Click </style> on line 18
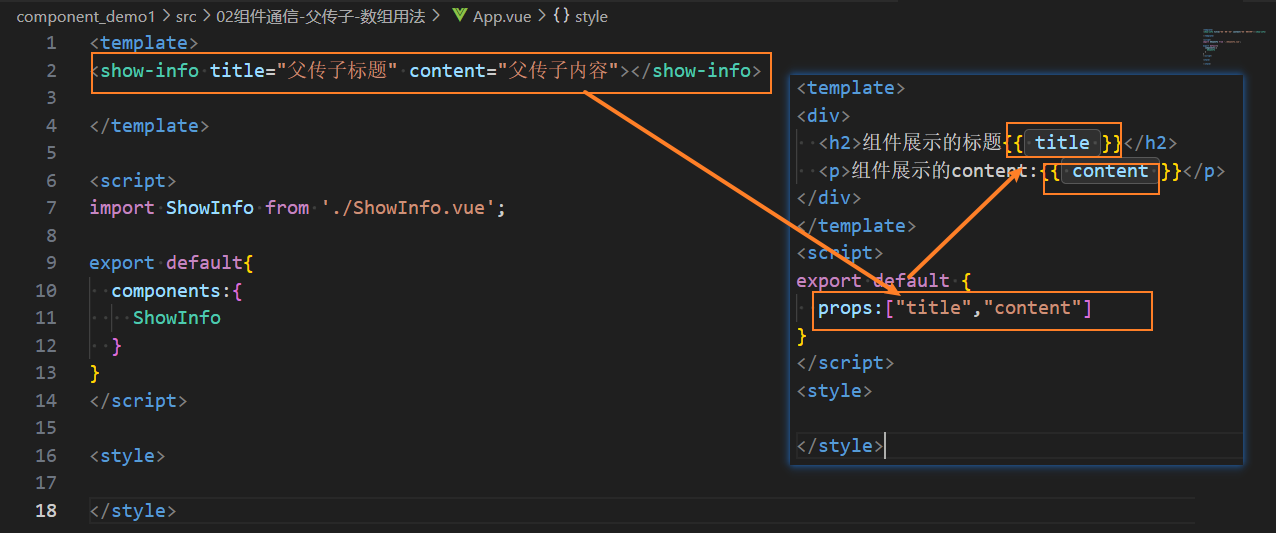The width and height of the screenshot is (1276, 533). [133, 510]
